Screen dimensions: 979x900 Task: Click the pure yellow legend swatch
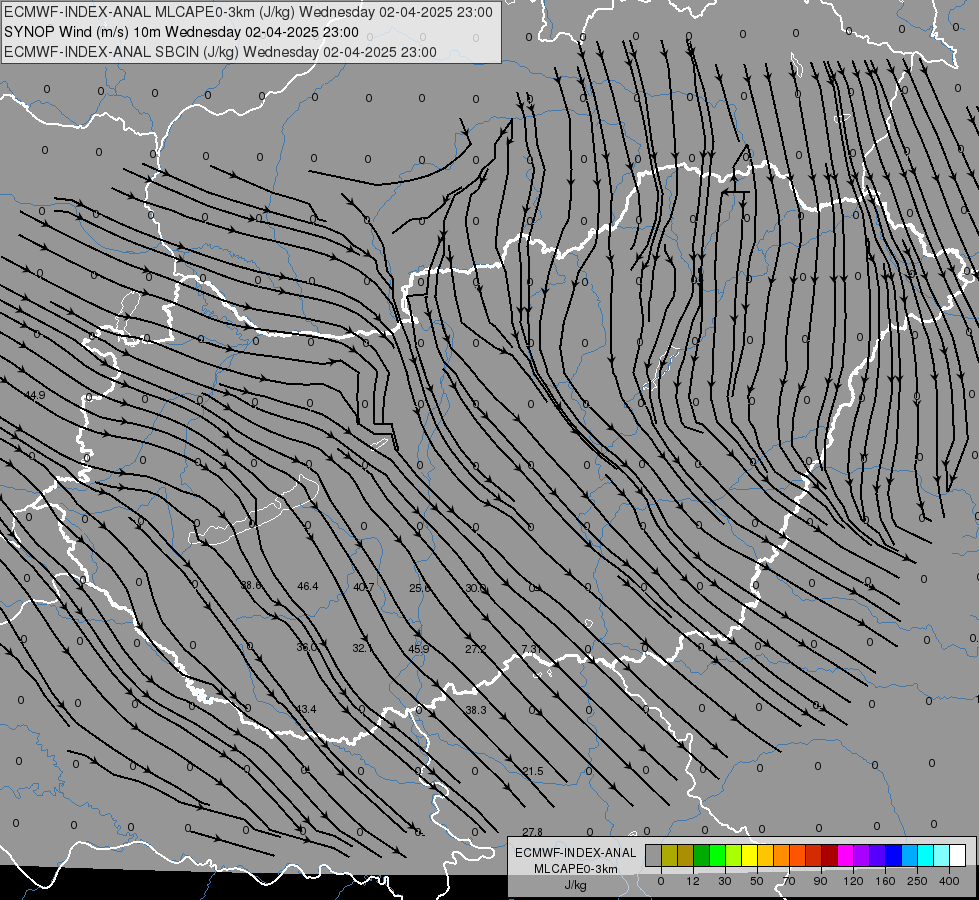(x=750, y=855)
